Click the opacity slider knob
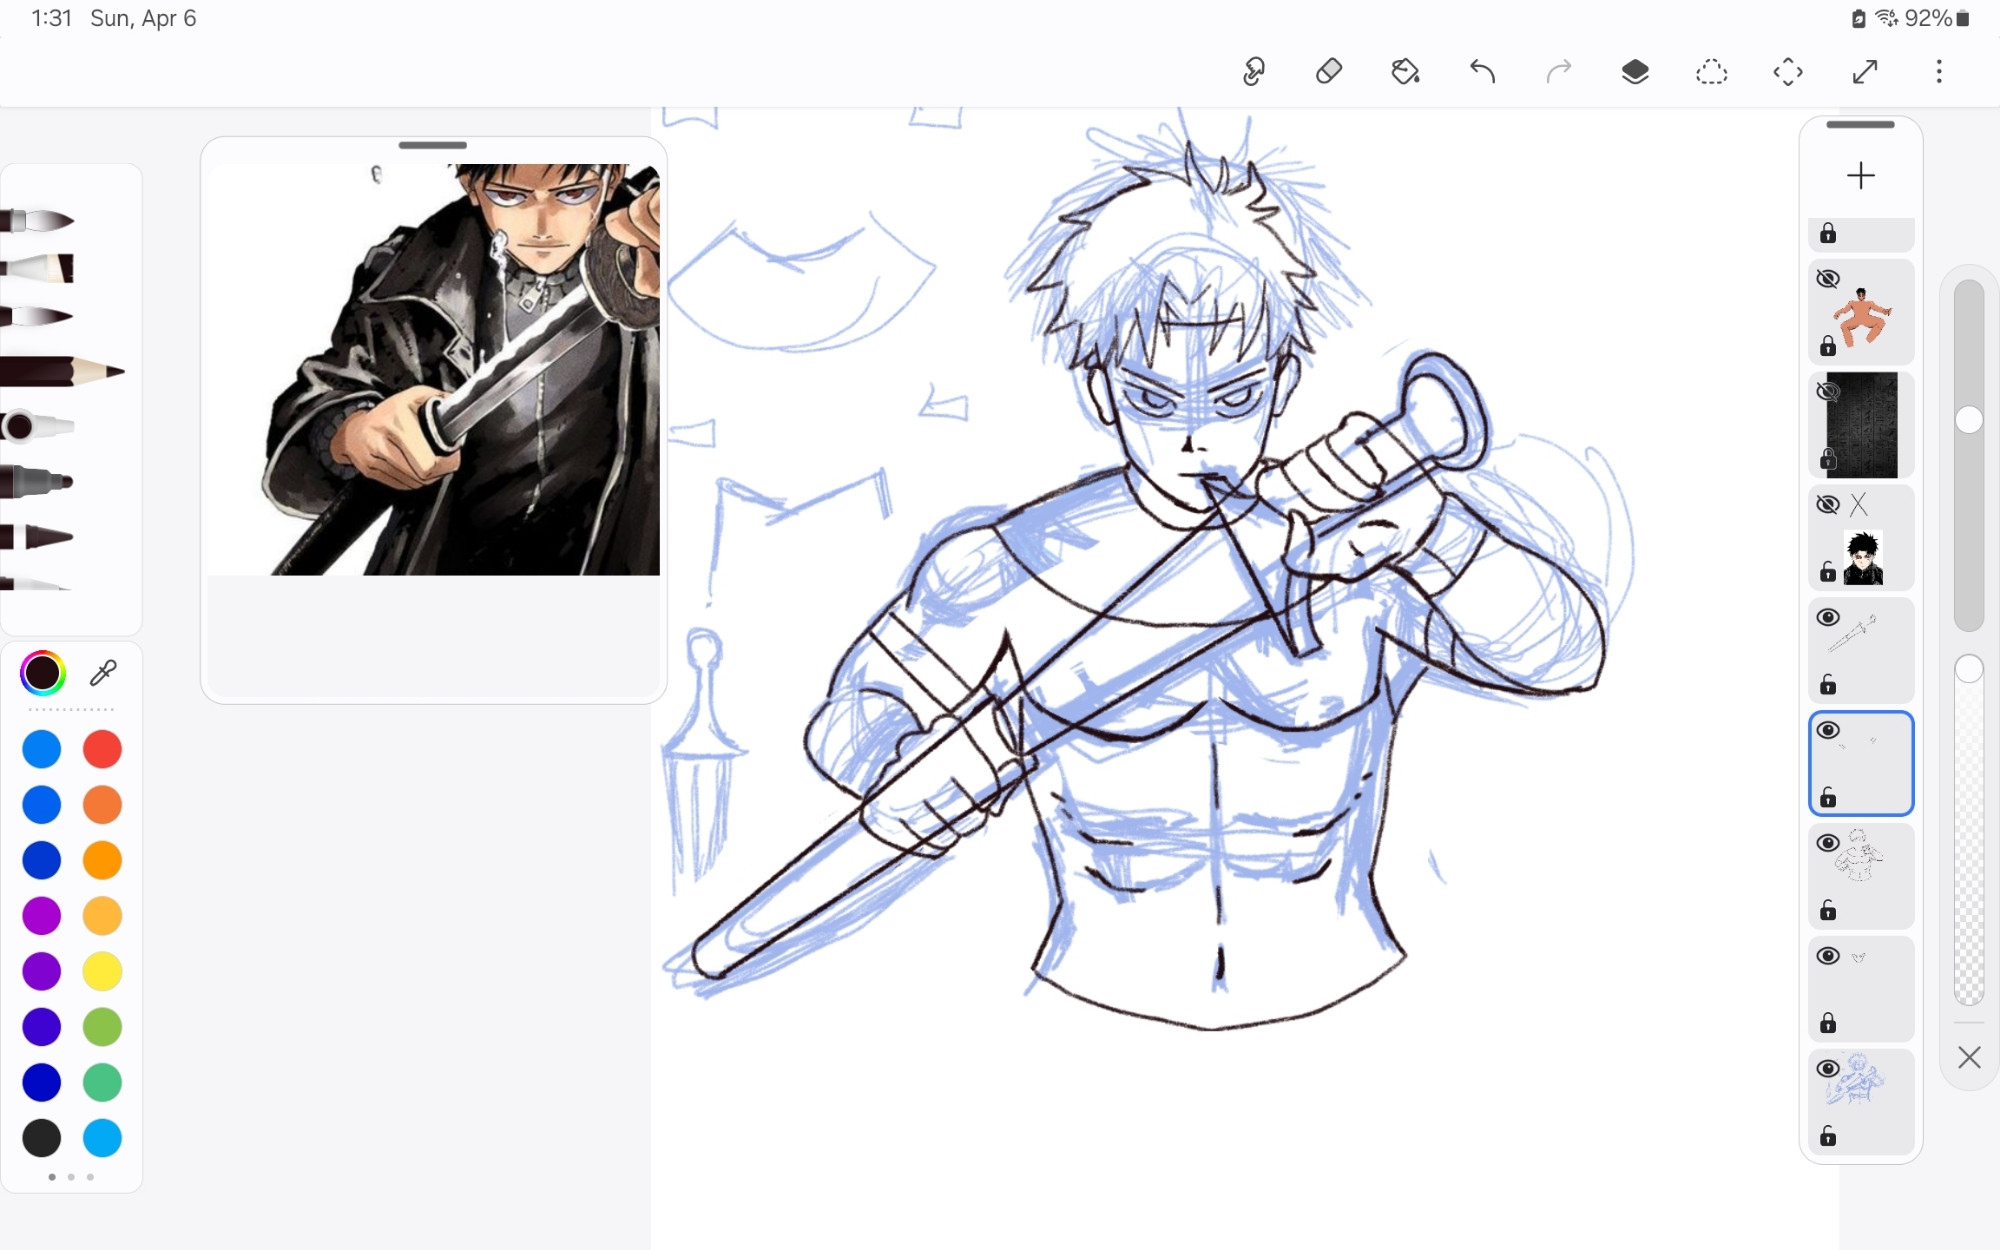 [x=1969, y=669]
